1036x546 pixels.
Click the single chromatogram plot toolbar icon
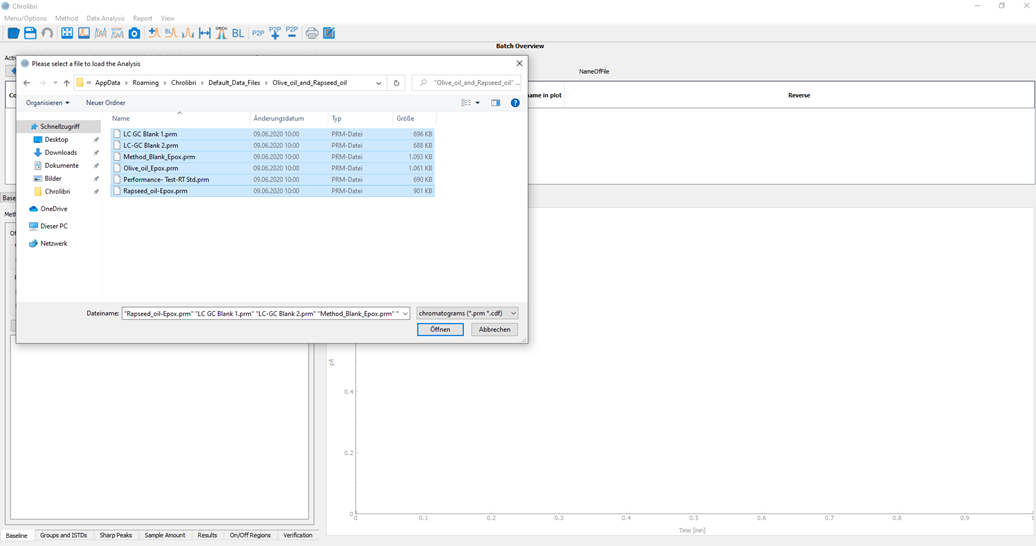pos(84,32)
